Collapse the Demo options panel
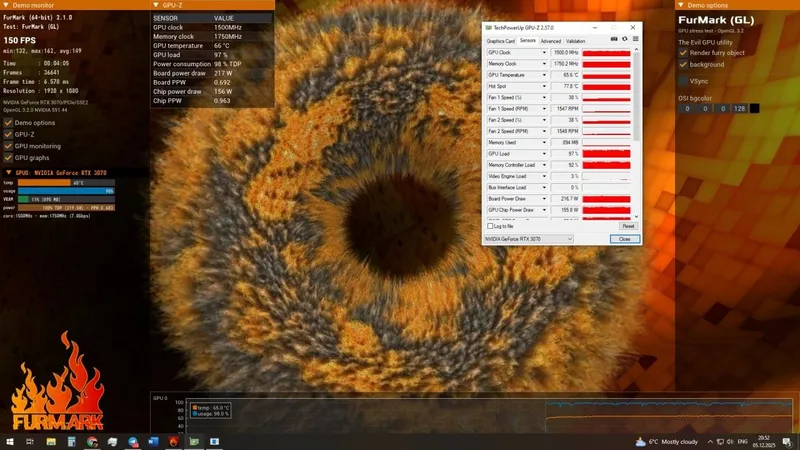The height and width of the screenshot is (450, 800). [681, 5]
